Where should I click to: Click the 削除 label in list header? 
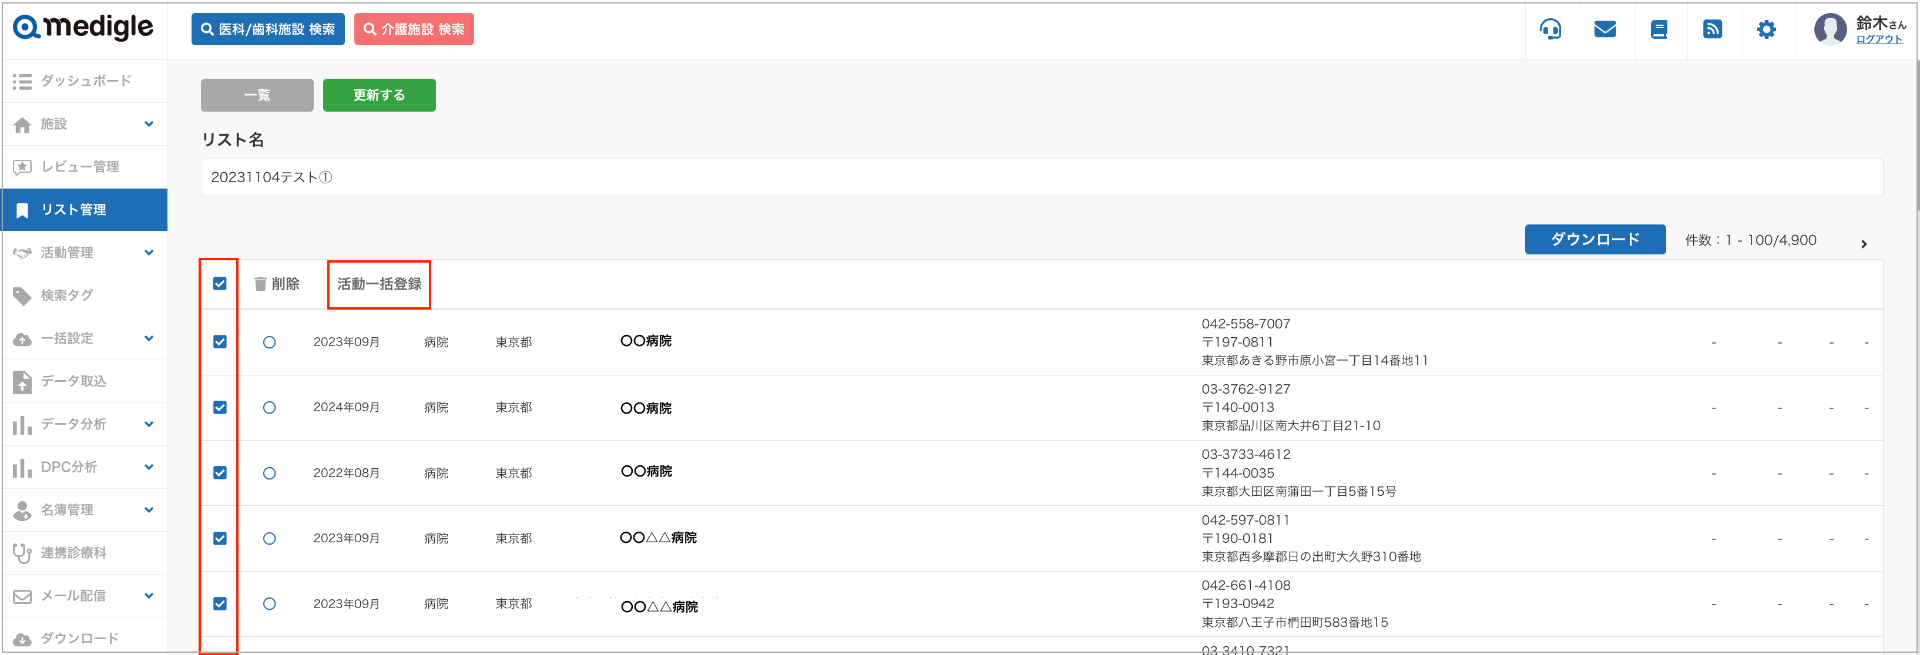click(x=286, y=284)
